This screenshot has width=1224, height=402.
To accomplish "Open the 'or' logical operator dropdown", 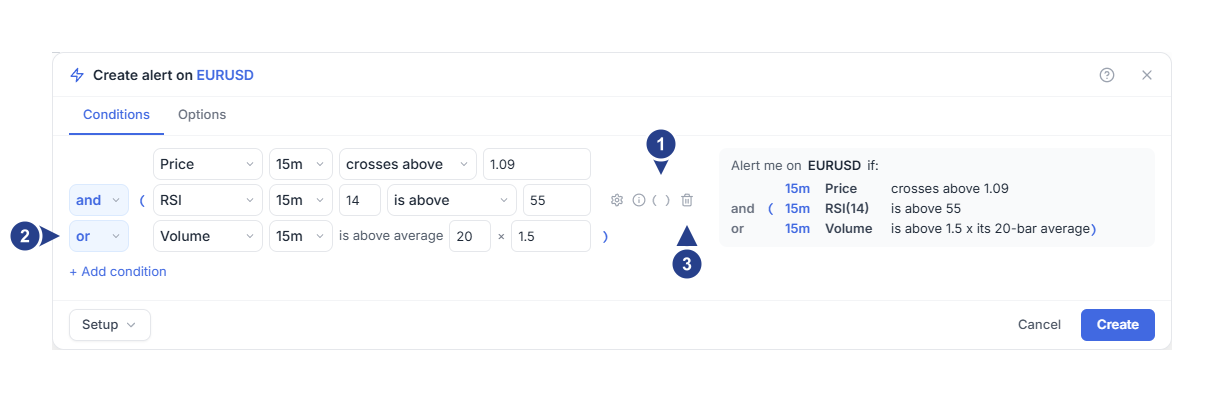I will pyautogui.click(x=98, y=236).
